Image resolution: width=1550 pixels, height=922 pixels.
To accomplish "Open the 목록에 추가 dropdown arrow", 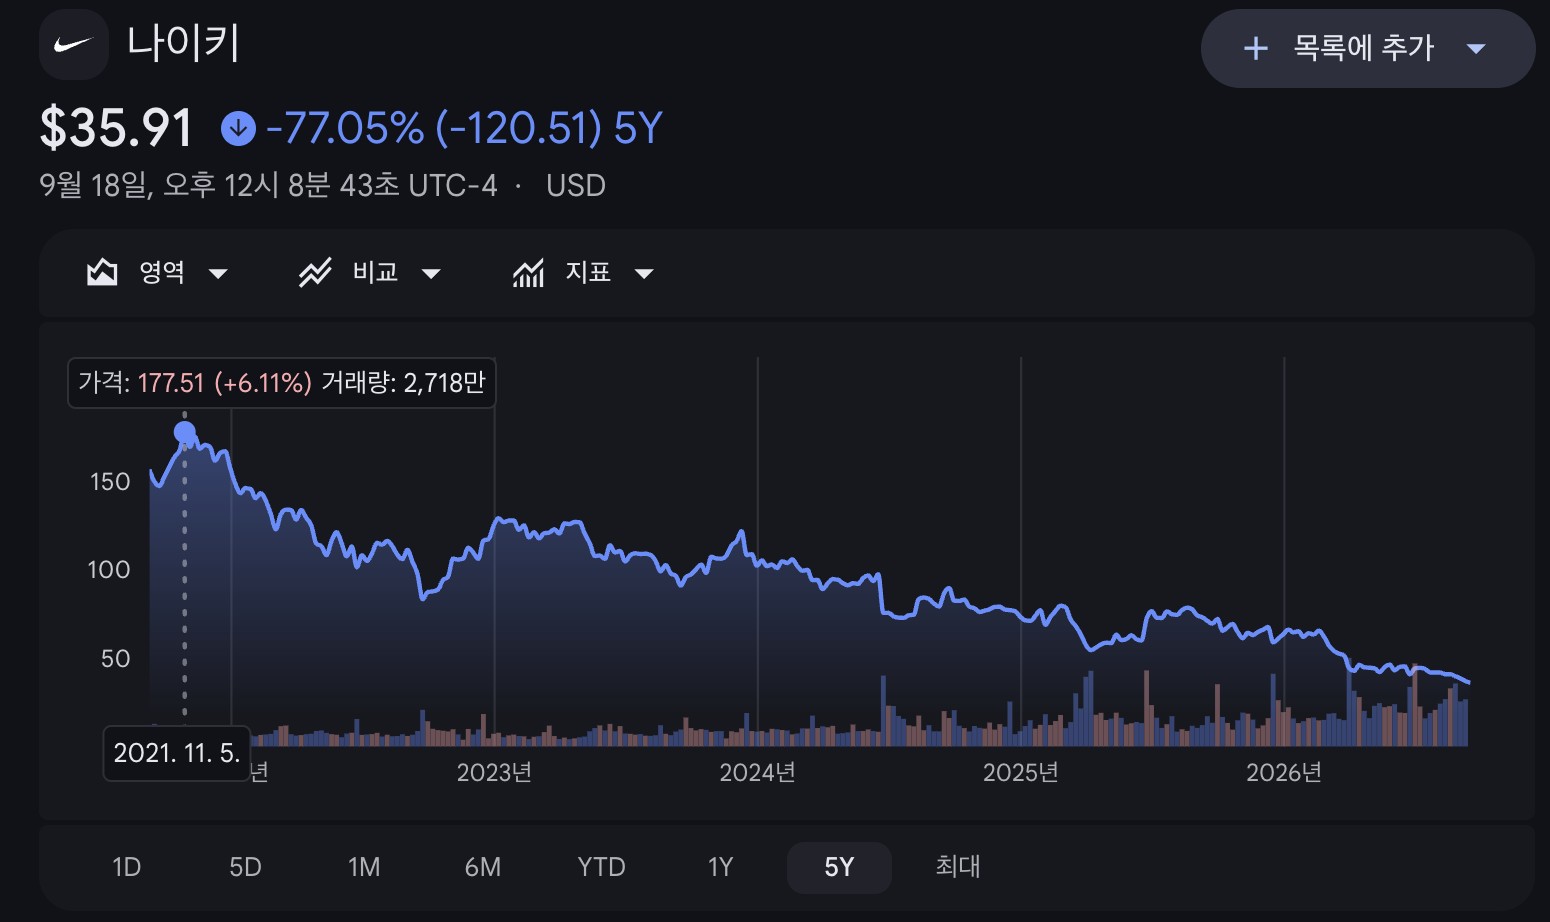I will (1476, 48).
